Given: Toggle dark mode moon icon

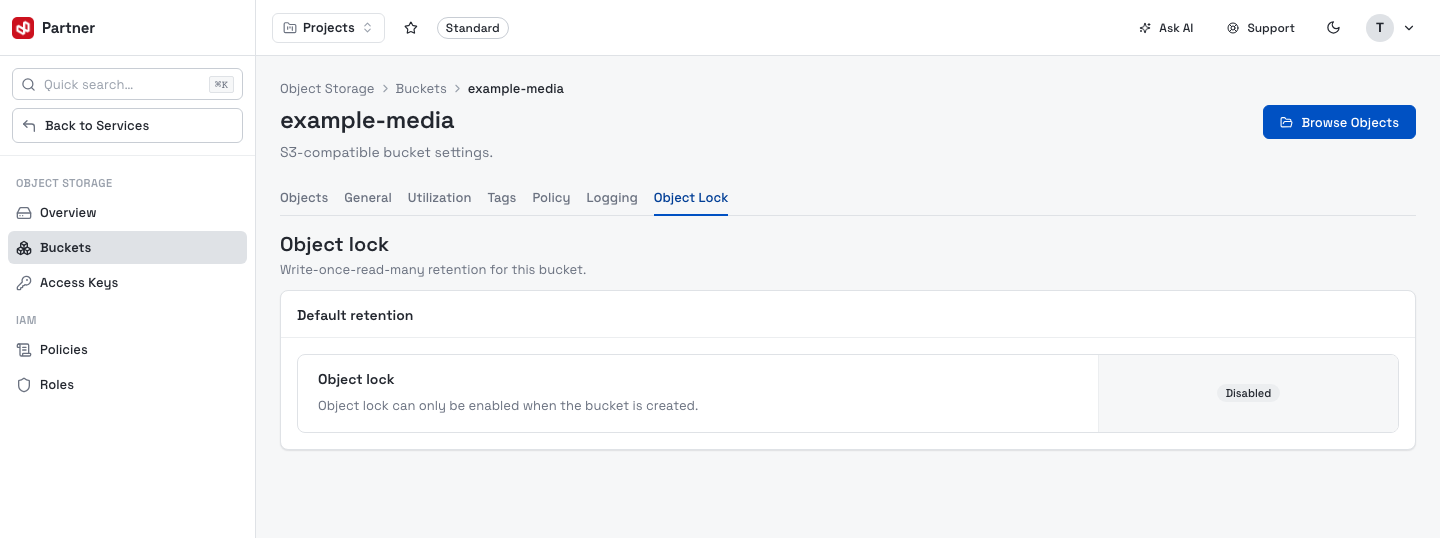Looking at the screenshot, I should pos(1333,28).
